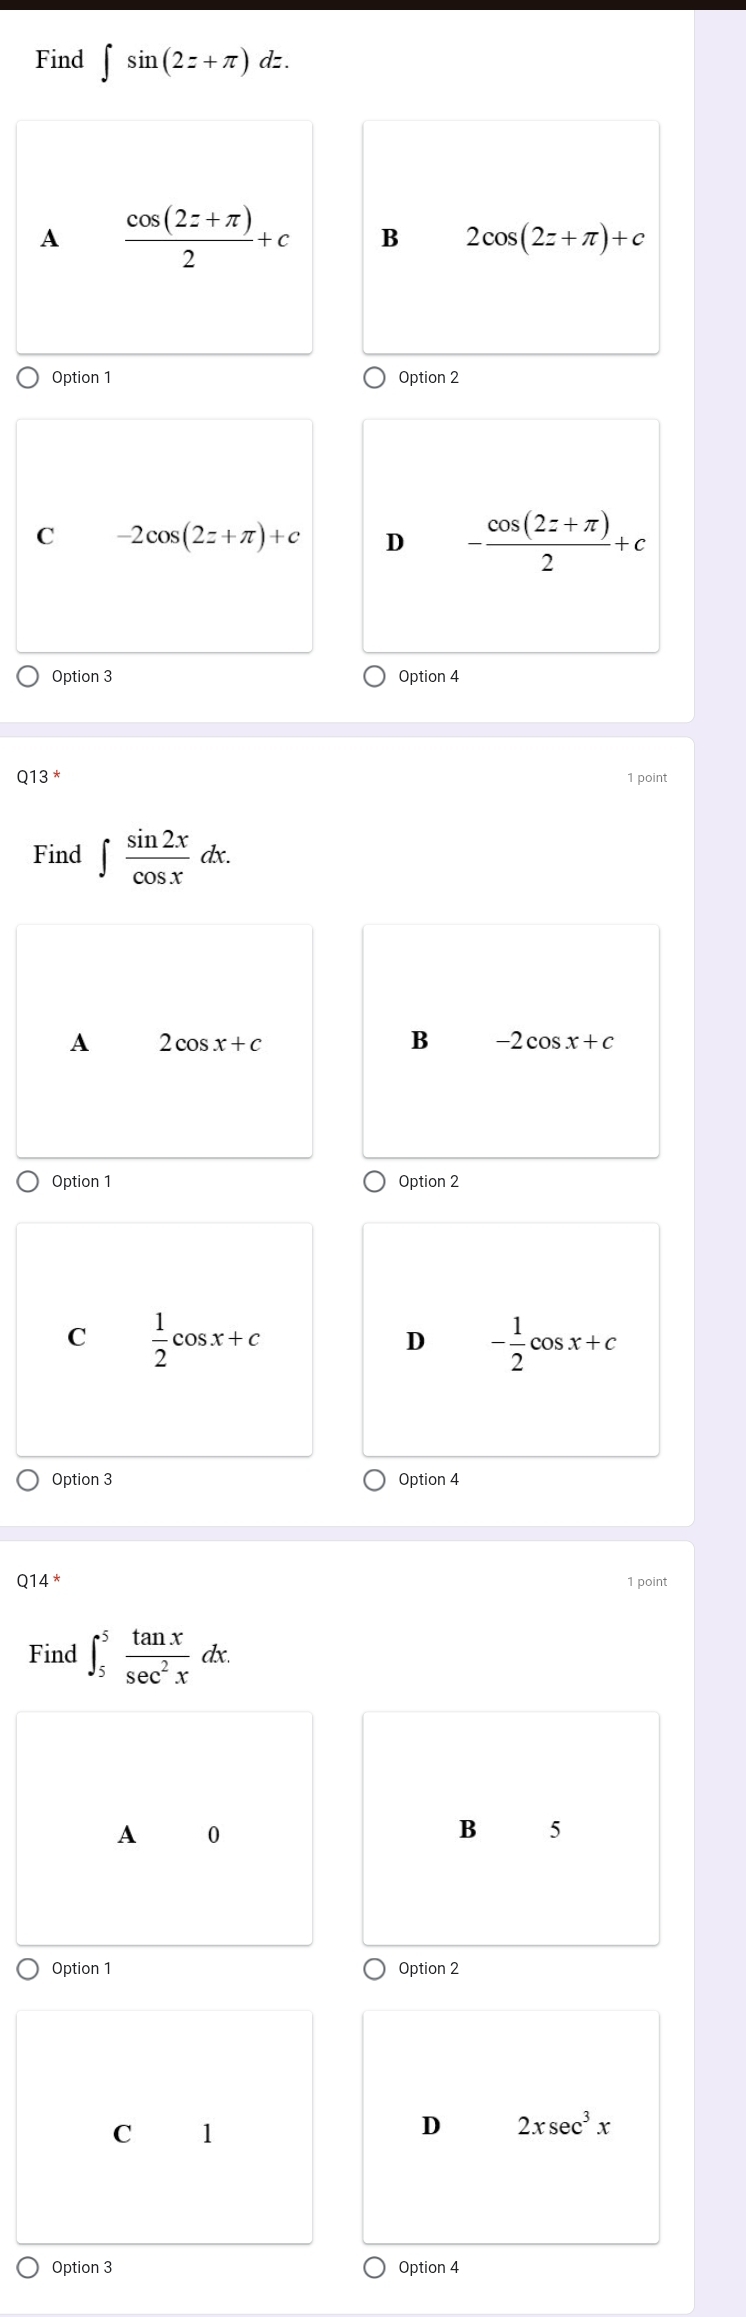Select Option 2 radio for Q13
Image resolution: width=746 pixels, height=2317 pixels.
[375, 1181]
